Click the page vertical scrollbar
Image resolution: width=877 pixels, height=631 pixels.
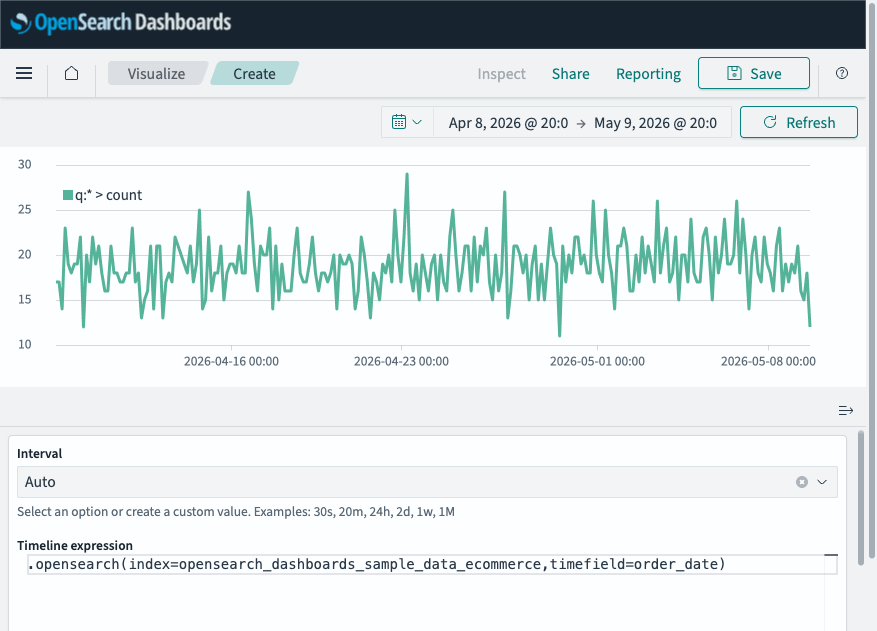871,280
